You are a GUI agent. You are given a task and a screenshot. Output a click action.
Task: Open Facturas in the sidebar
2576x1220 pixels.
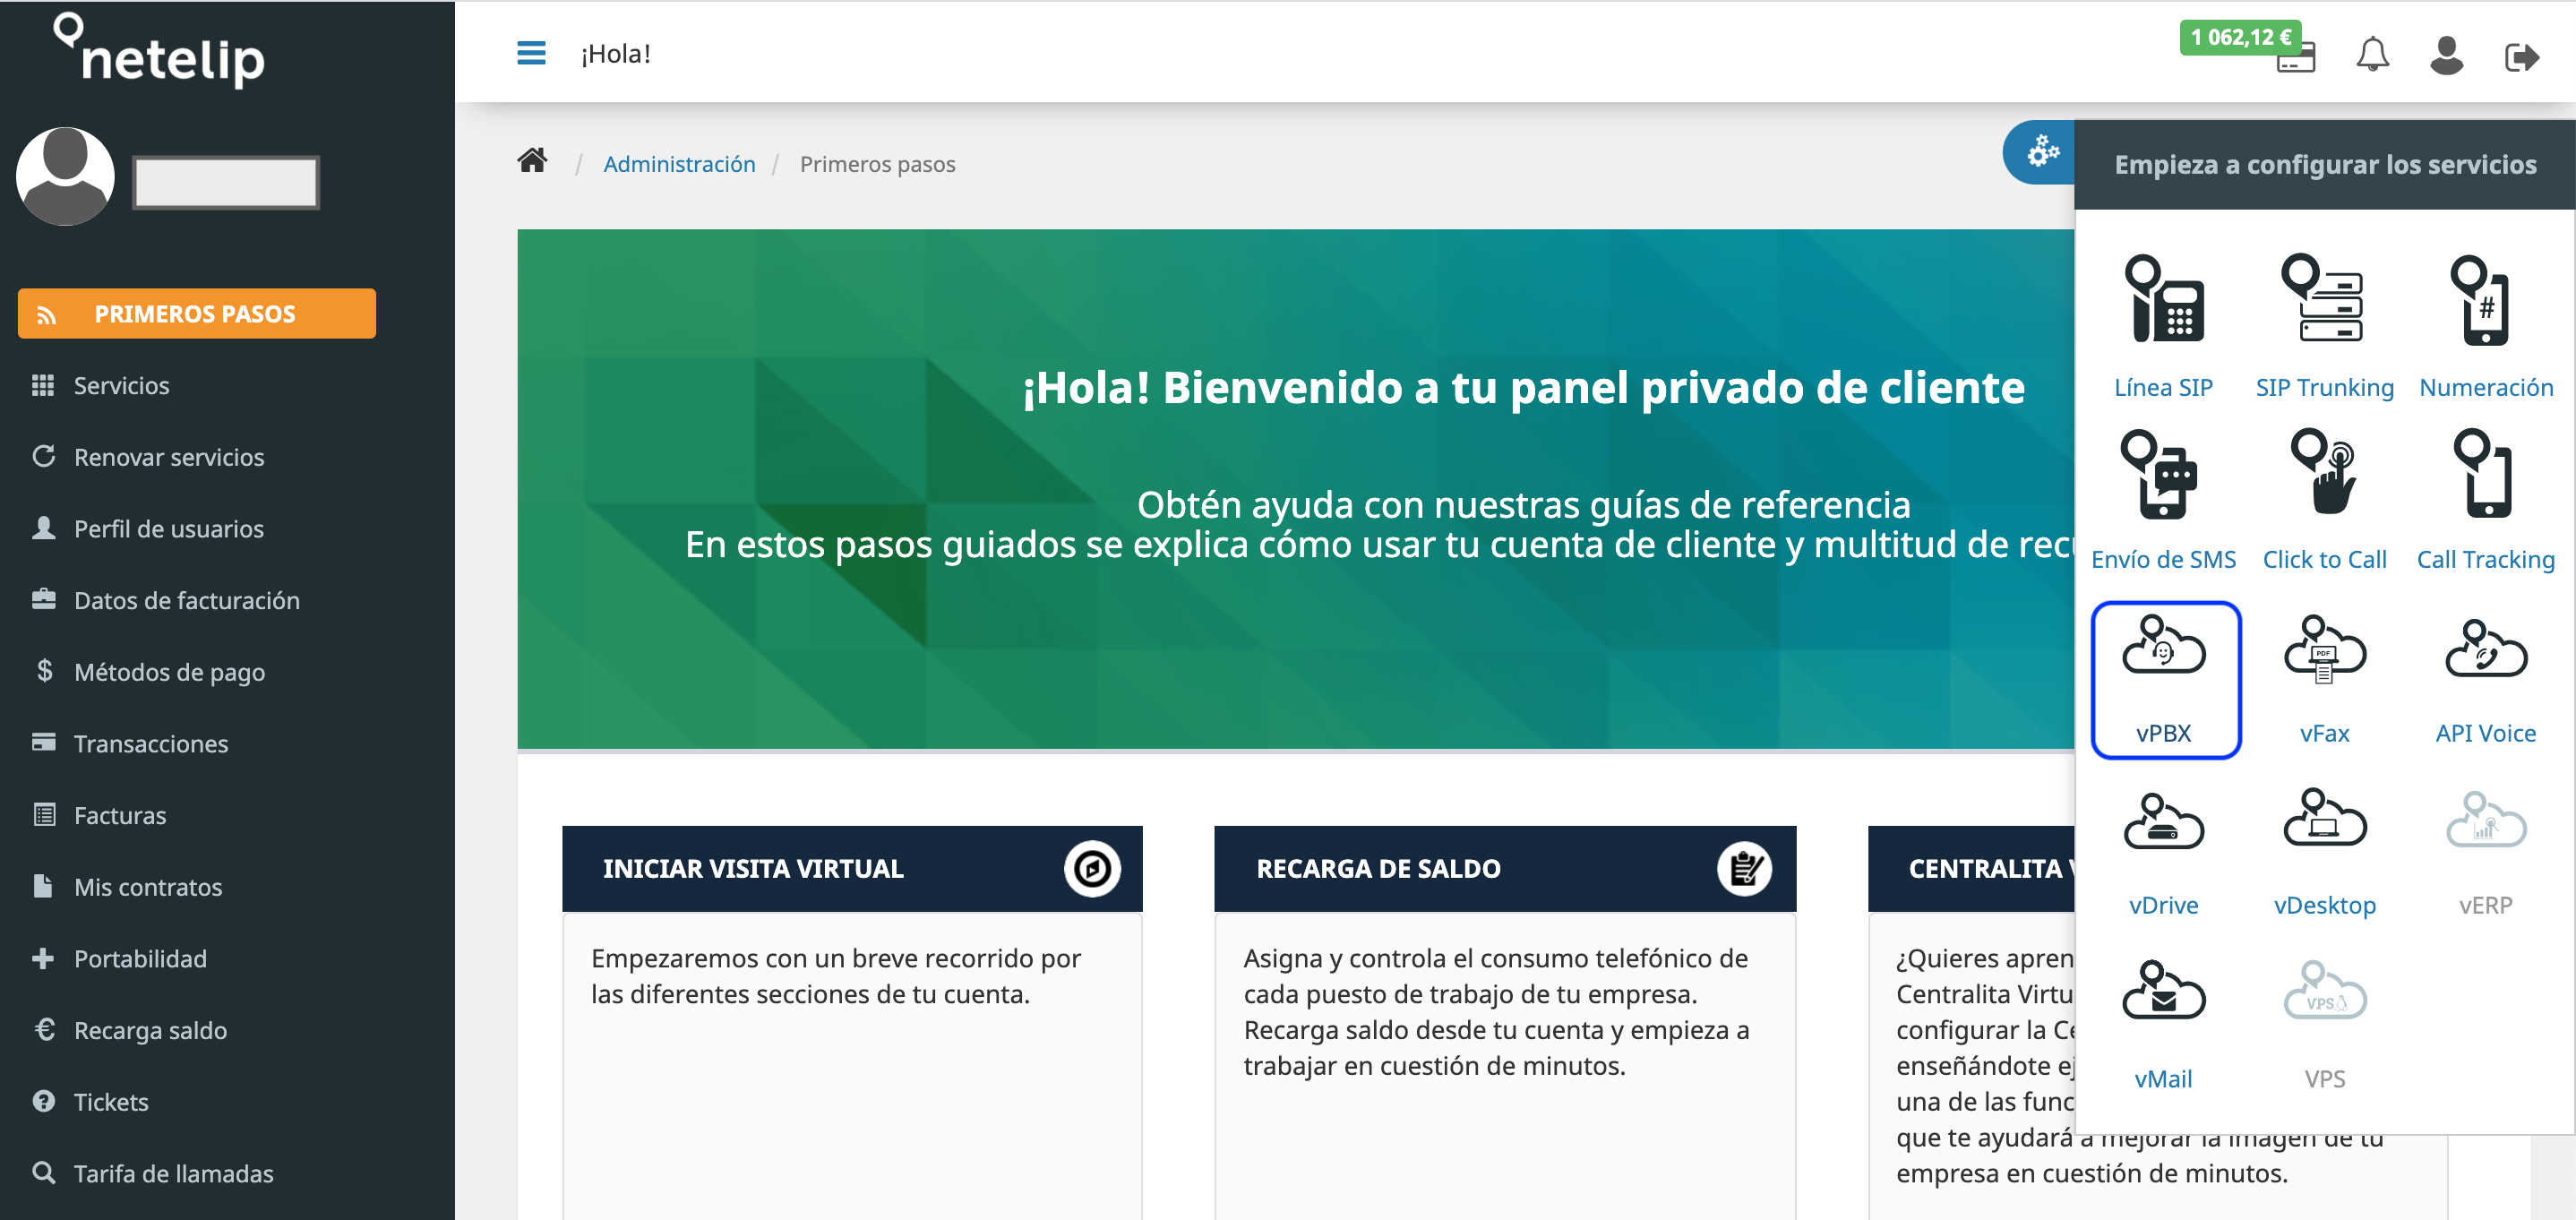[x=99, y=815]
